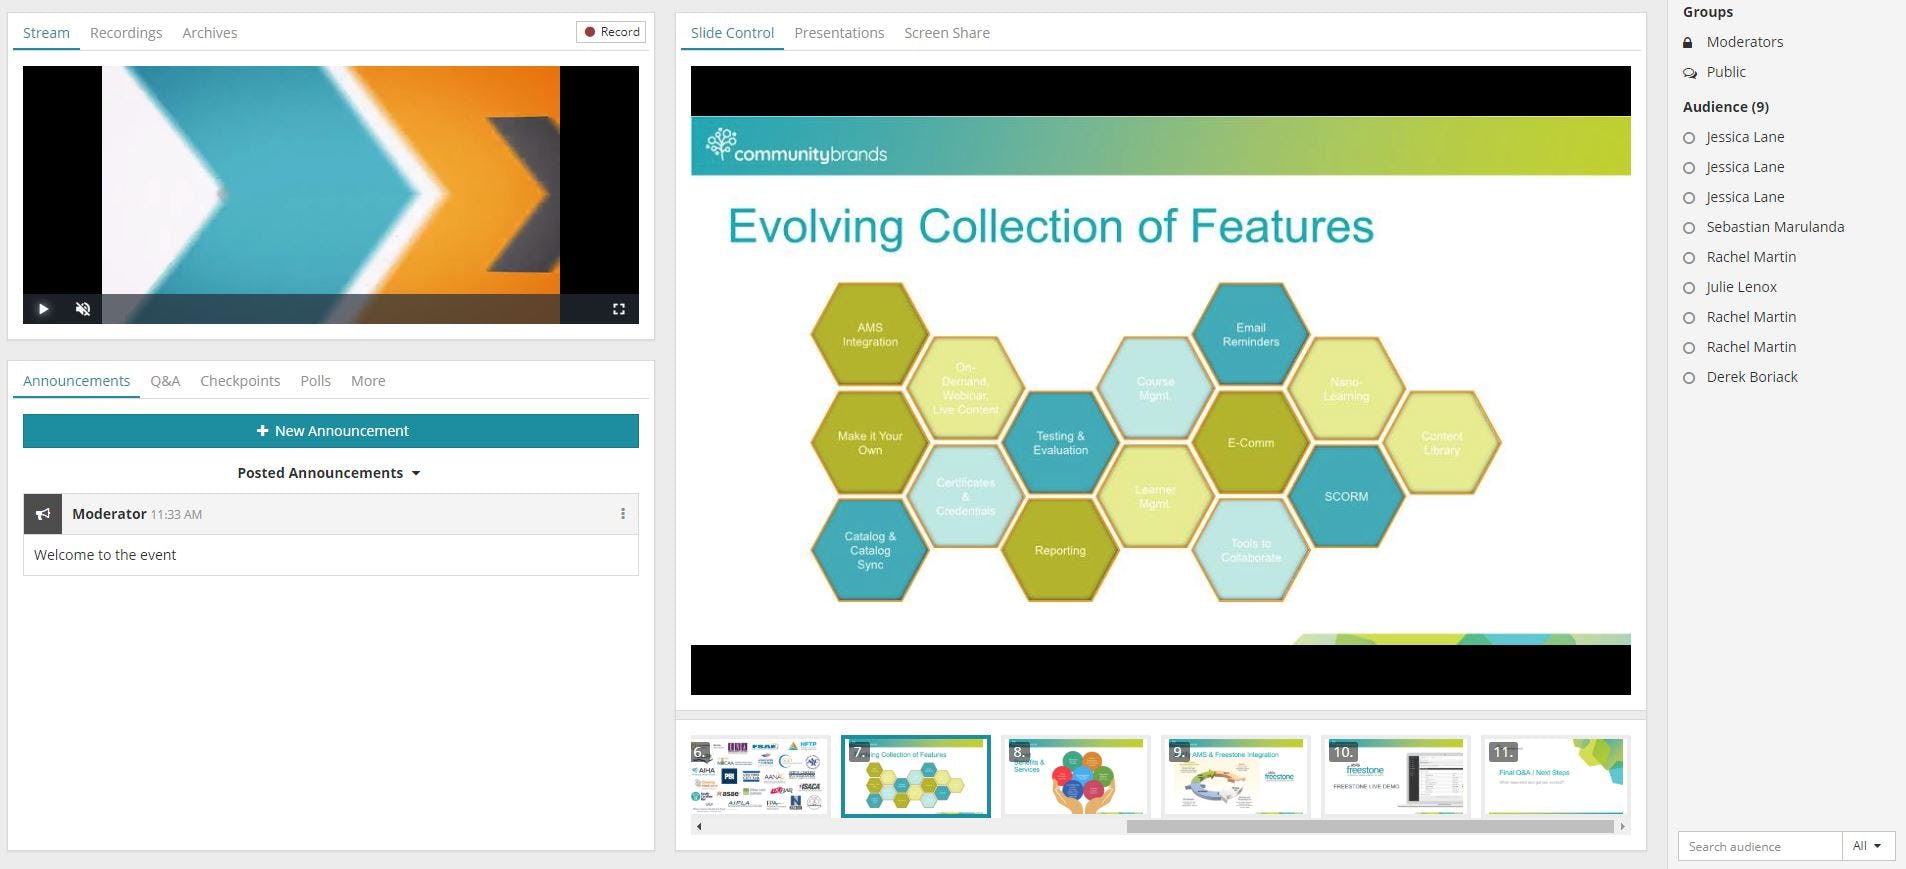
Task: Jump to slide 8 thumbnail
Action: (x=1076, y=777)
